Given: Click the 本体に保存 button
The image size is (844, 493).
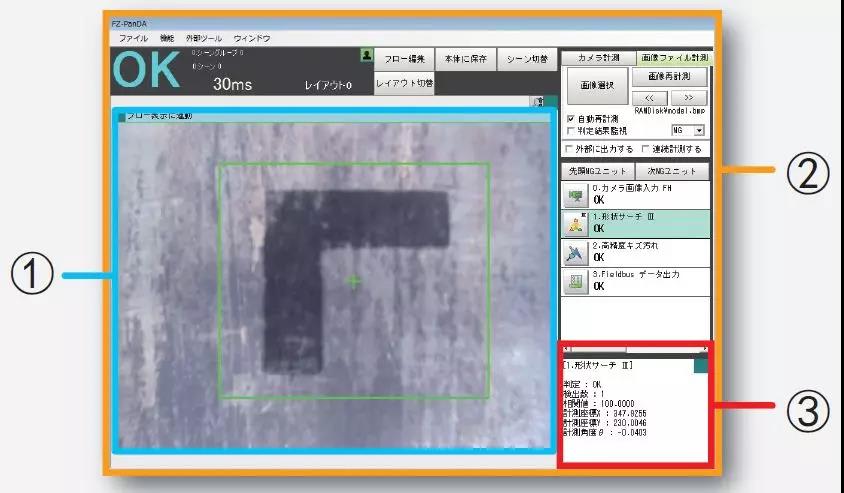Looking at the screenshot, I should 466,59.
